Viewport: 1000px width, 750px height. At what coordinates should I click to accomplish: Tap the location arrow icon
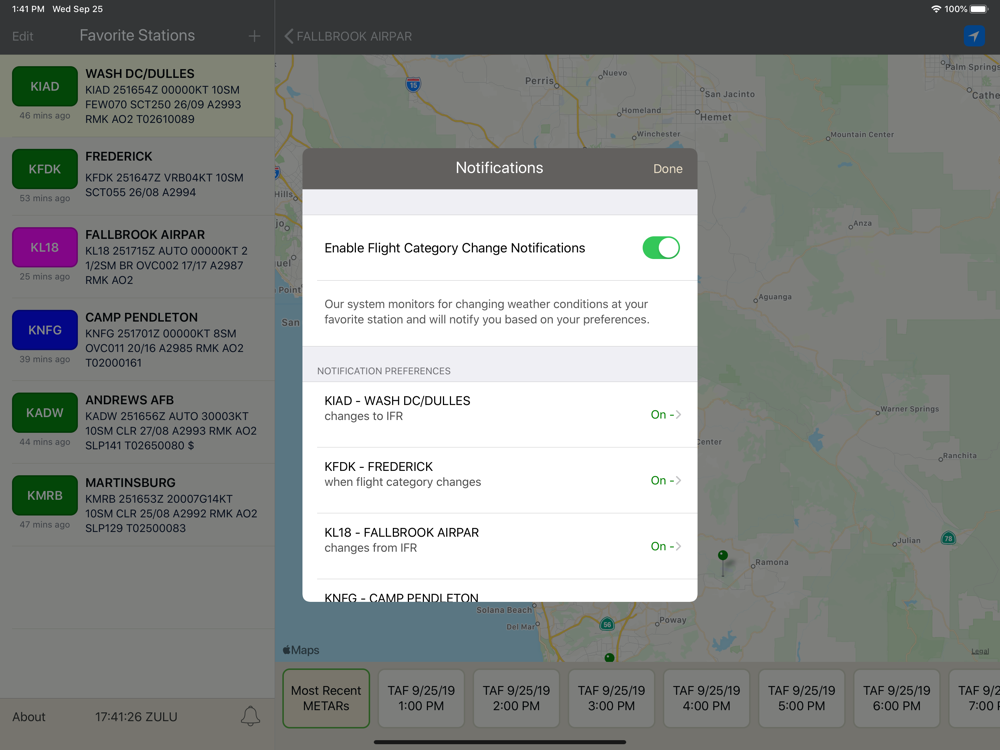pos(974,36)
